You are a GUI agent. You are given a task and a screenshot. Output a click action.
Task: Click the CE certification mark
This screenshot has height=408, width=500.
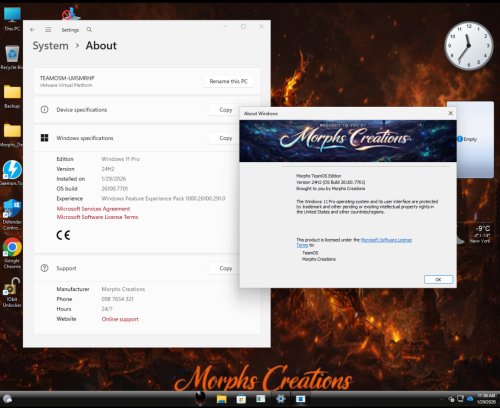pyautogui.click(x=63, y=235)
